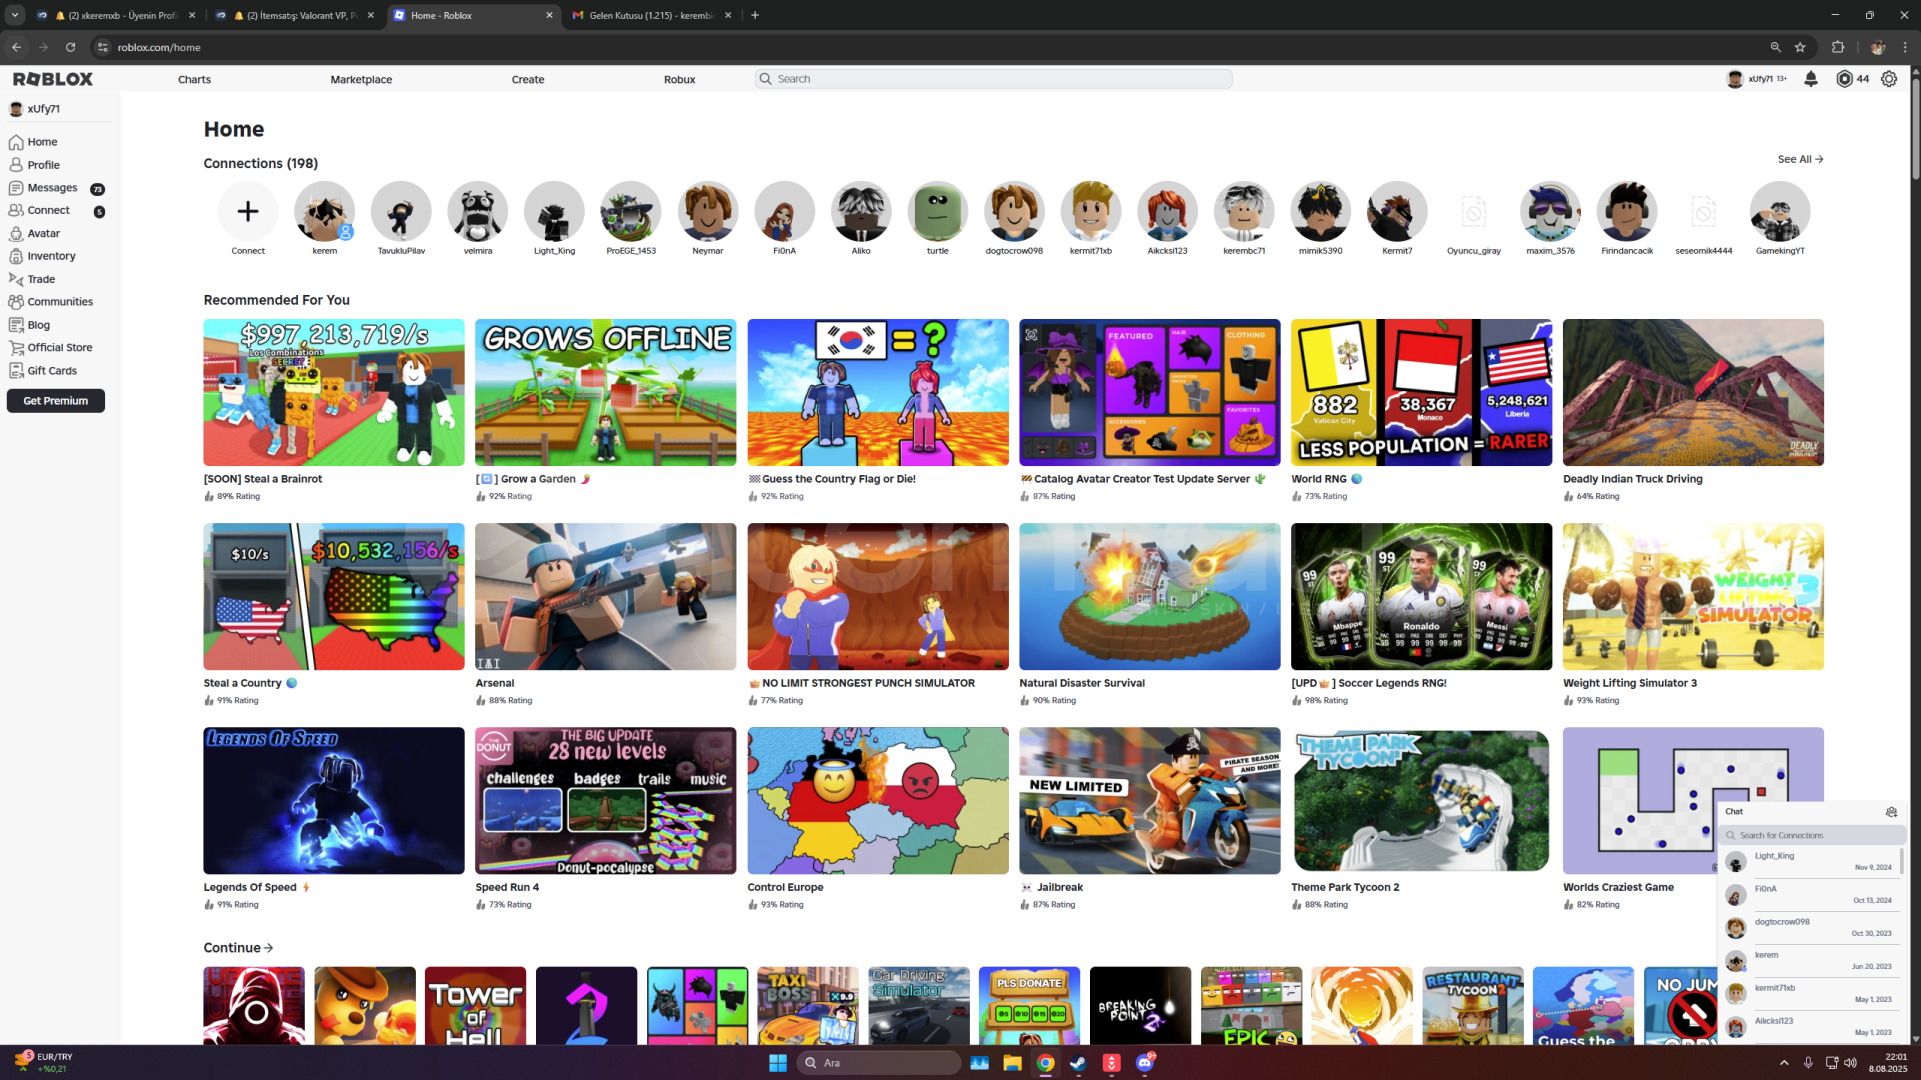Open the tab search dropdown arrow
The height and width of the screenshot is (1080, 1921).
pos(15,15)
